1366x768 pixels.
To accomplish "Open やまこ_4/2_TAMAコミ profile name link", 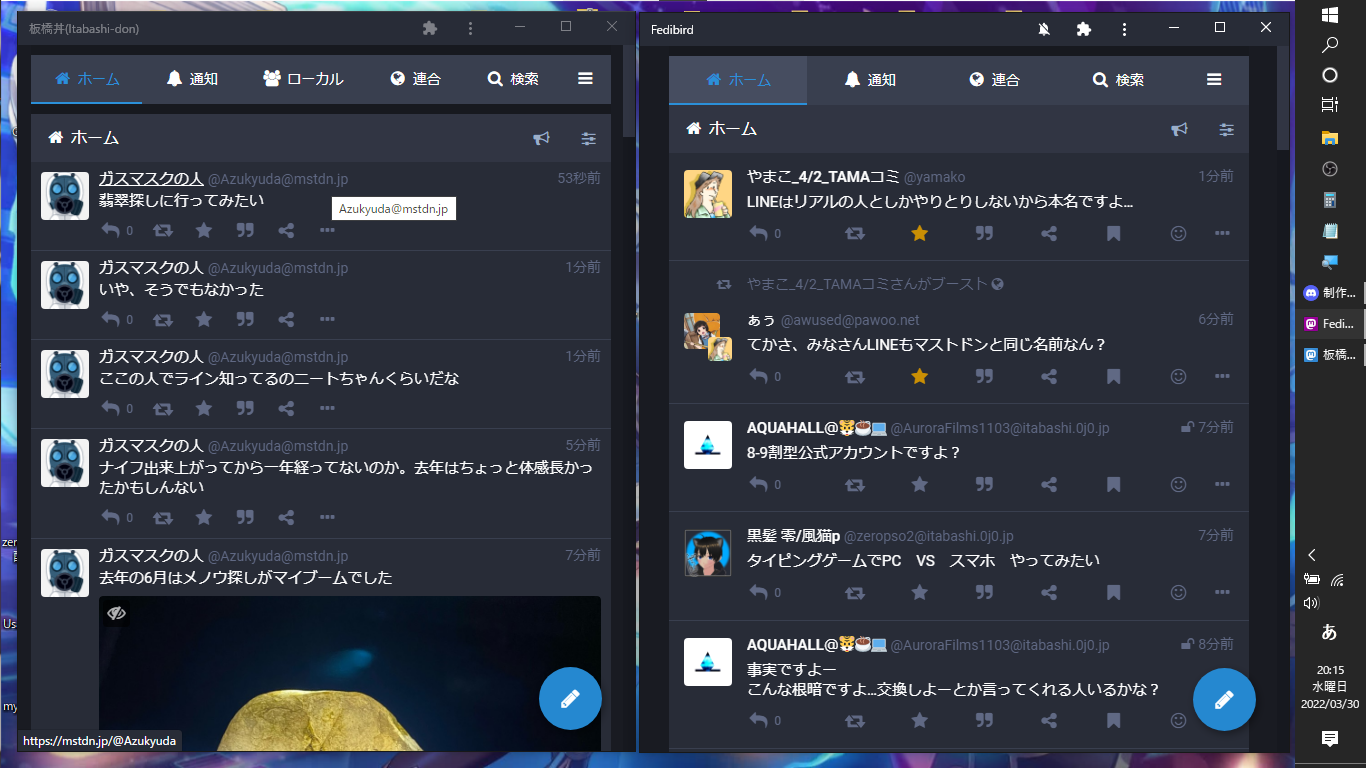I will [x=823, y=177].
